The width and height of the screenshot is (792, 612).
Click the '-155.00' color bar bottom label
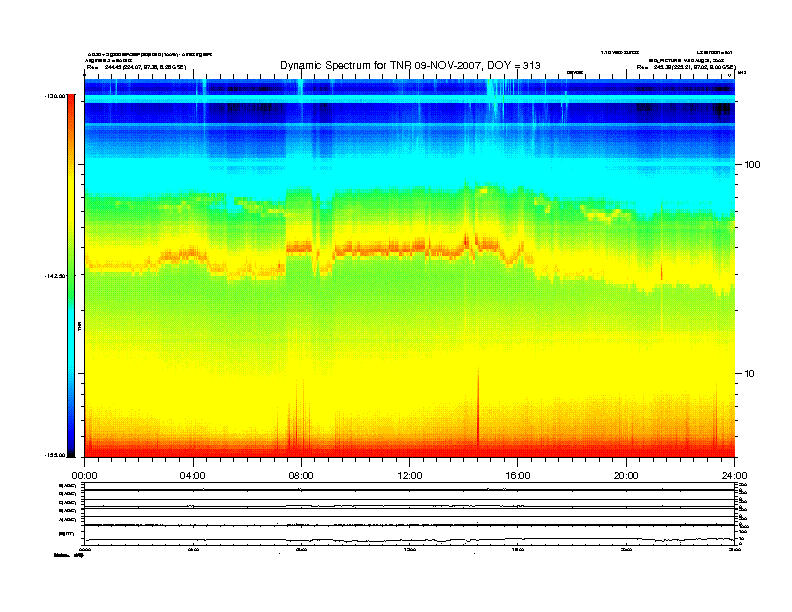(x=55, y=455)
